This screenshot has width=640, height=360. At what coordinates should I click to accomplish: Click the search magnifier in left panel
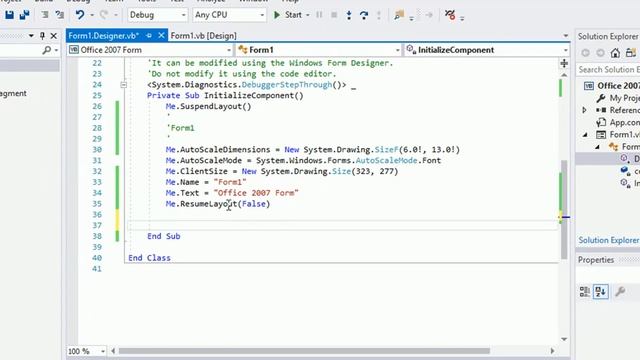pos(47,50)
